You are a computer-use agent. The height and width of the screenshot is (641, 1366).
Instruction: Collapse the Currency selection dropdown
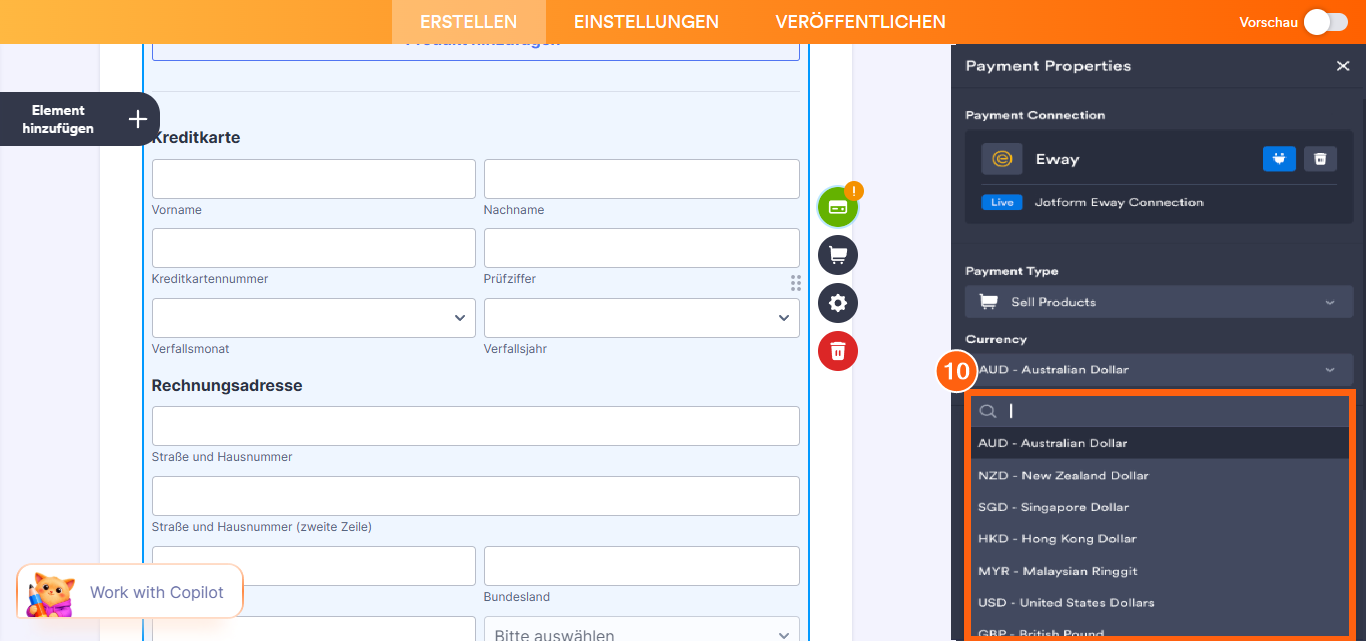coord(1330,369)
